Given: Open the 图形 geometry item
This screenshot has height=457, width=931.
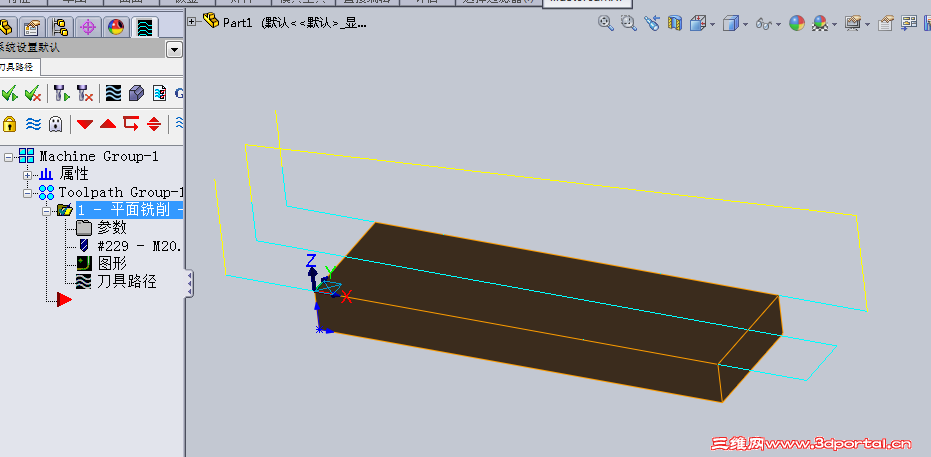Looking at the screenshot, I should coord(112,264).
